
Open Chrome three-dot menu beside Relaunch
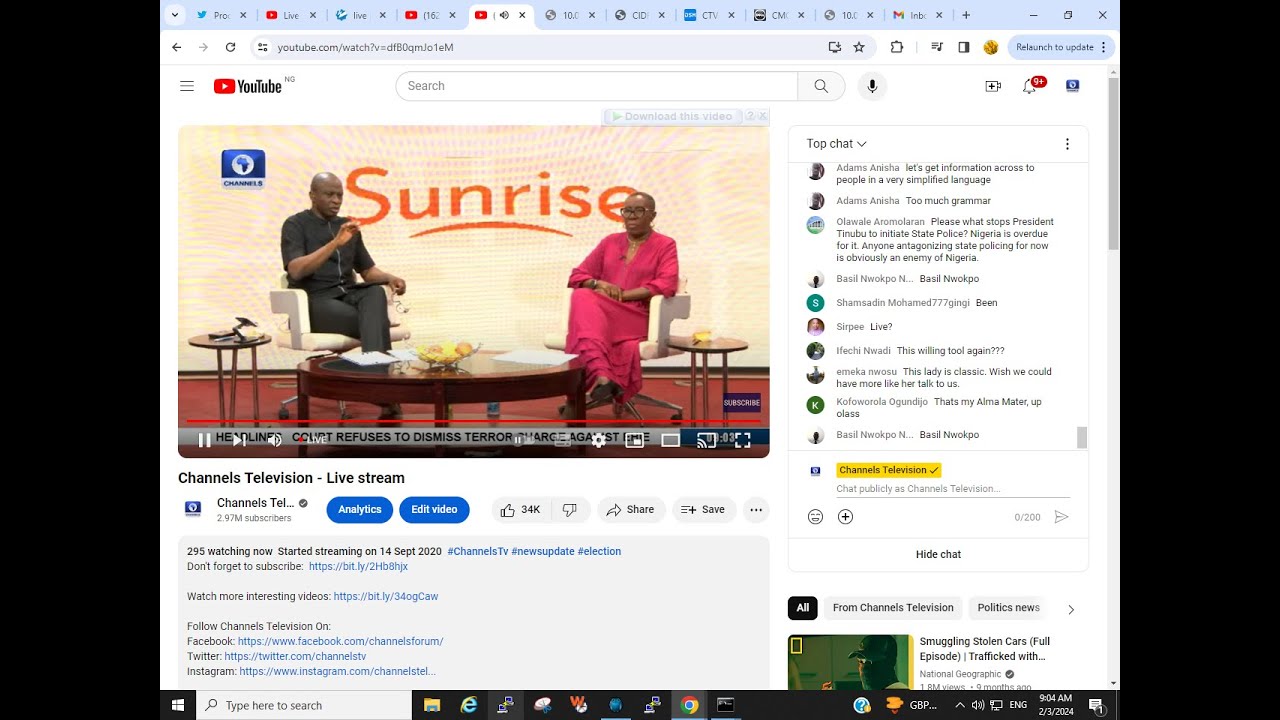1104,47
